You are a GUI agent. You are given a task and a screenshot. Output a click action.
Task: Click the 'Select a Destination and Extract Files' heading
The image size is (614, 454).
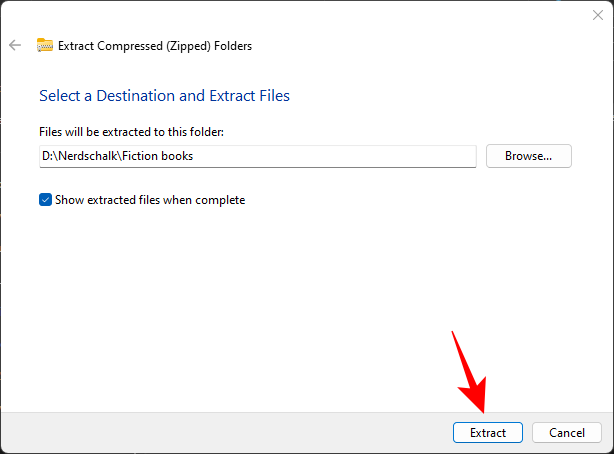click(x=164, y=96)
